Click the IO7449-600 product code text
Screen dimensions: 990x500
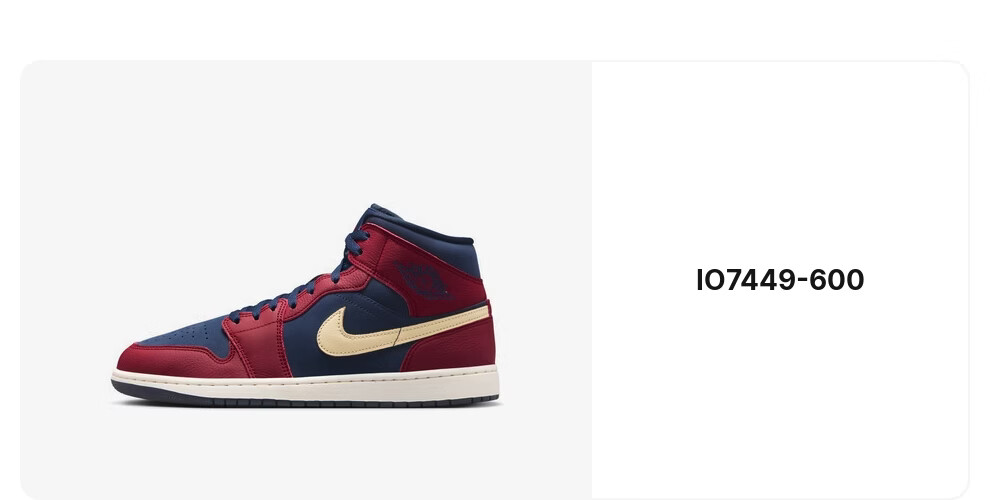(780, 280)
